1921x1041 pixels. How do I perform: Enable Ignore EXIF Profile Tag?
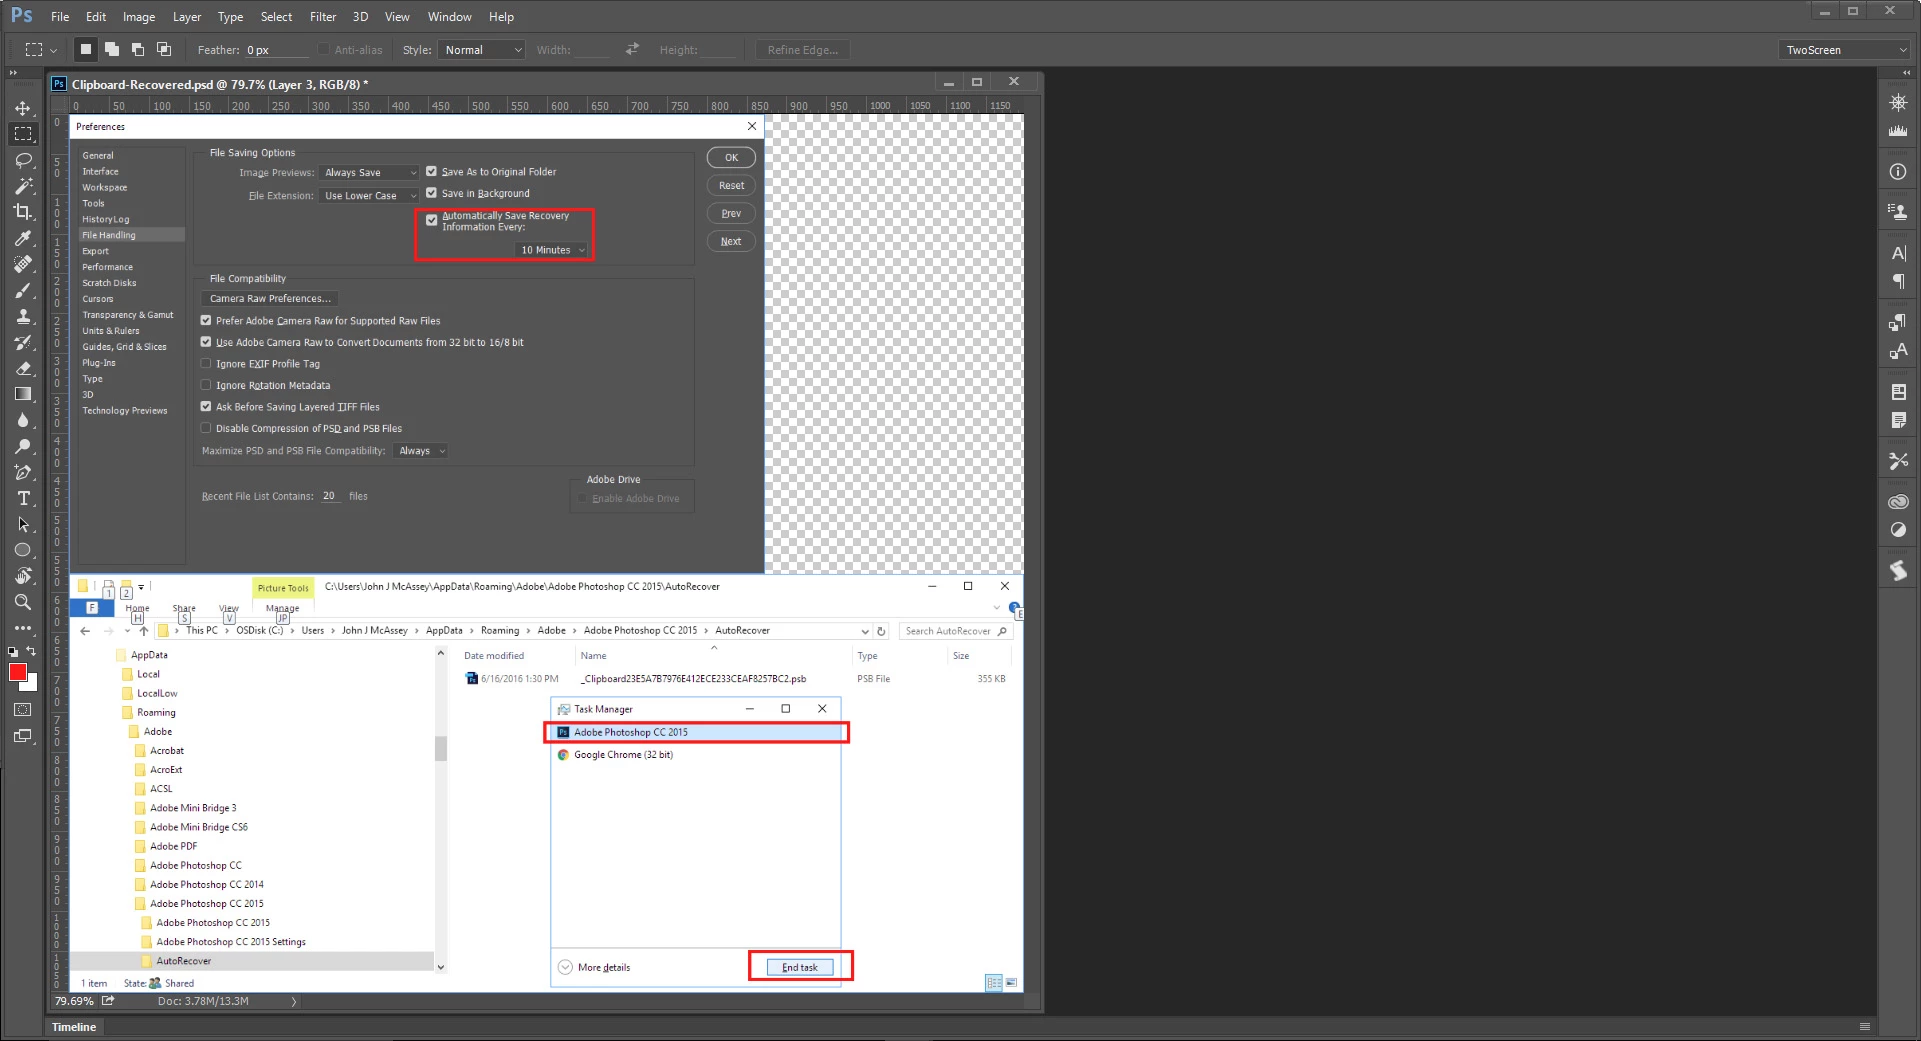[x=206, y=364]
